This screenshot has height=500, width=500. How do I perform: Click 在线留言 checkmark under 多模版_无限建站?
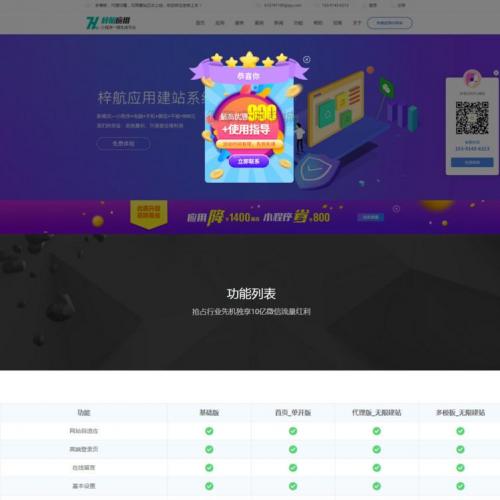460,468
